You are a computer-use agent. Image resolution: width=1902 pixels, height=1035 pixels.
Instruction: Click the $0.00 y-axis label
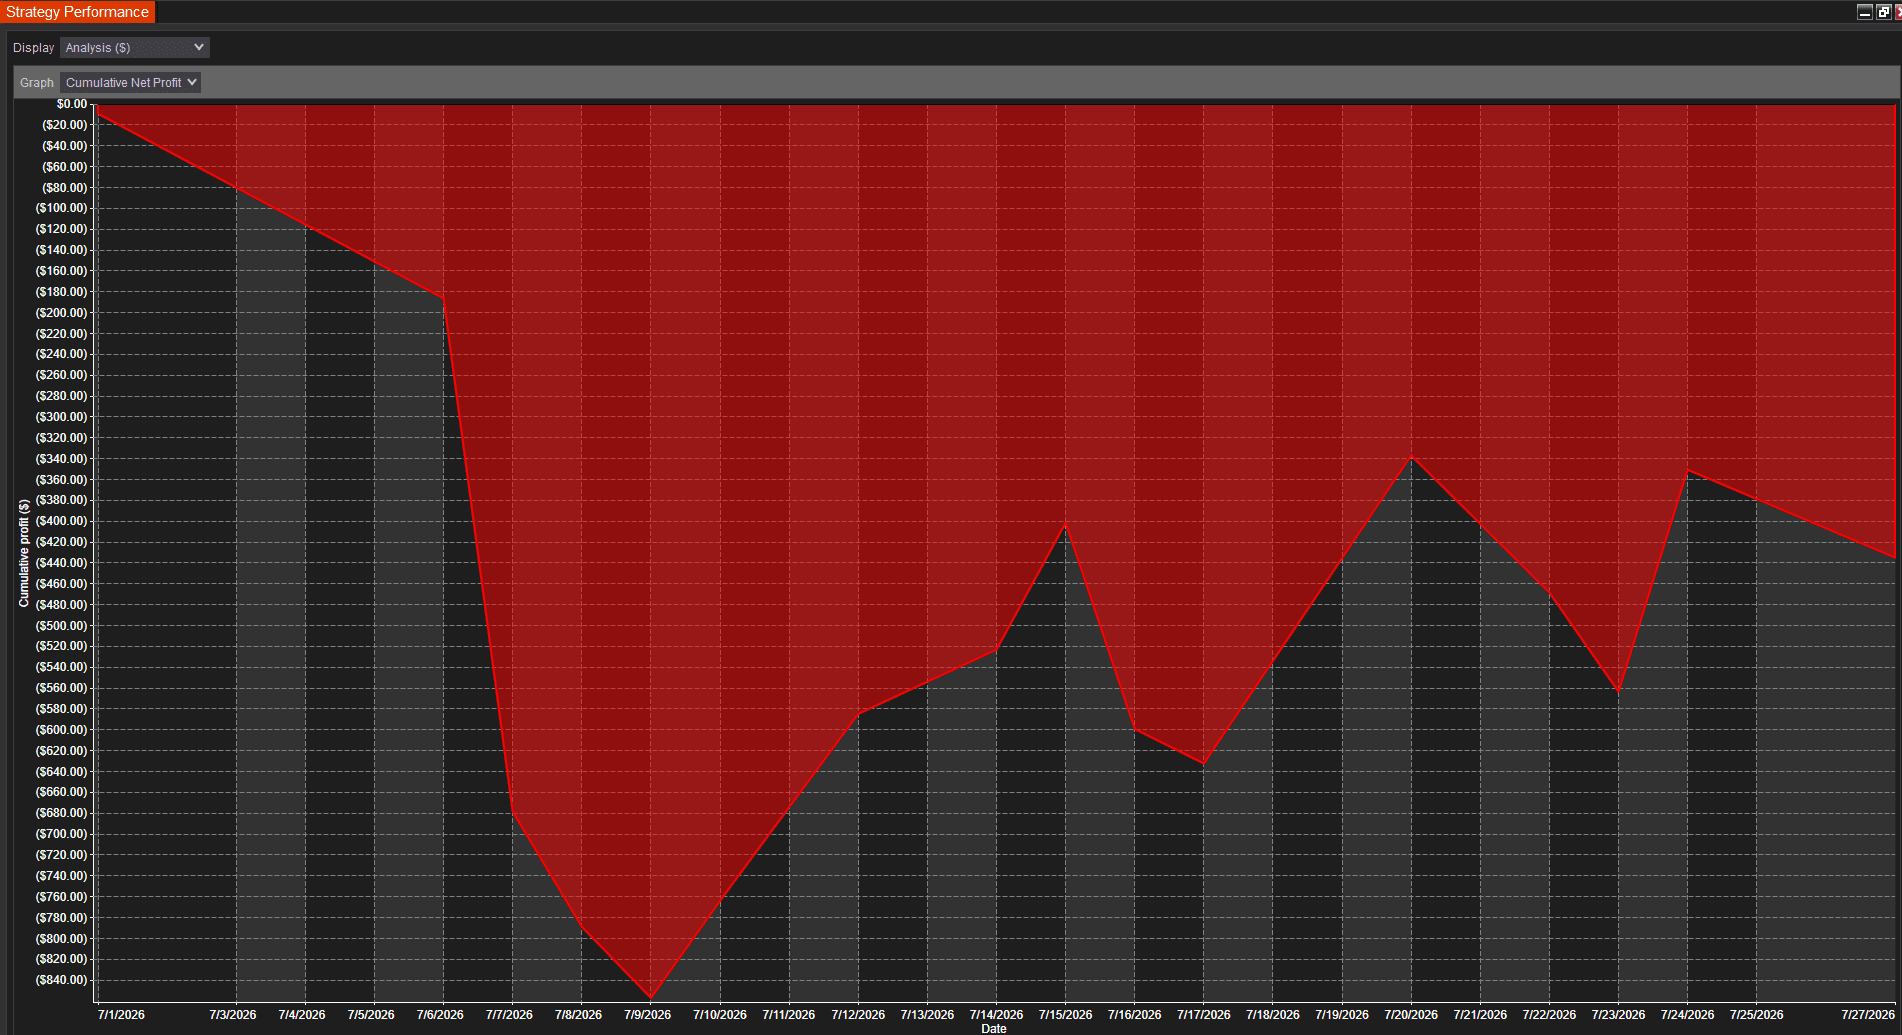(72, 104)
